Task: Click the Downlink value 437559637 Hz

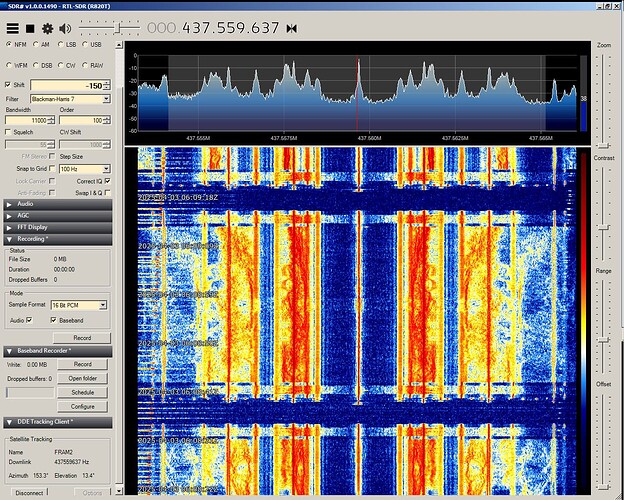Action: click(72, 462)
